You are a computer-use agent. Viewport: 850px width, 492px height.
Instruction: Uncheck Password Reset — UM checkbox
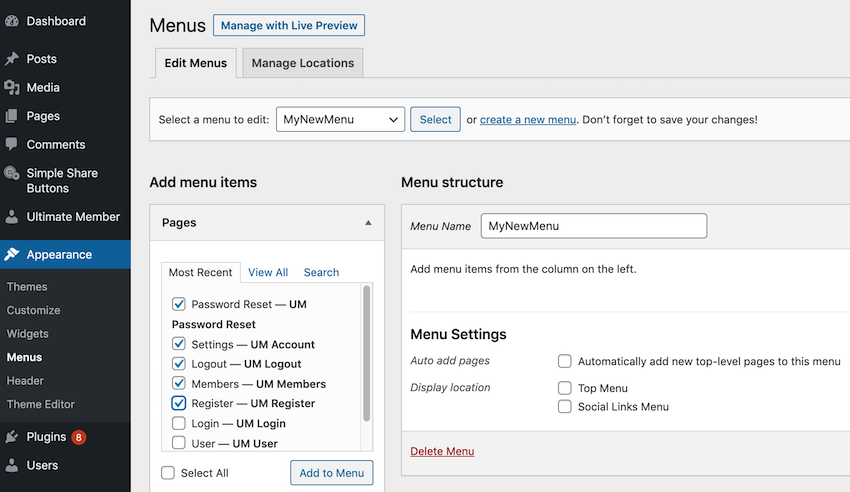pos(179,304)
